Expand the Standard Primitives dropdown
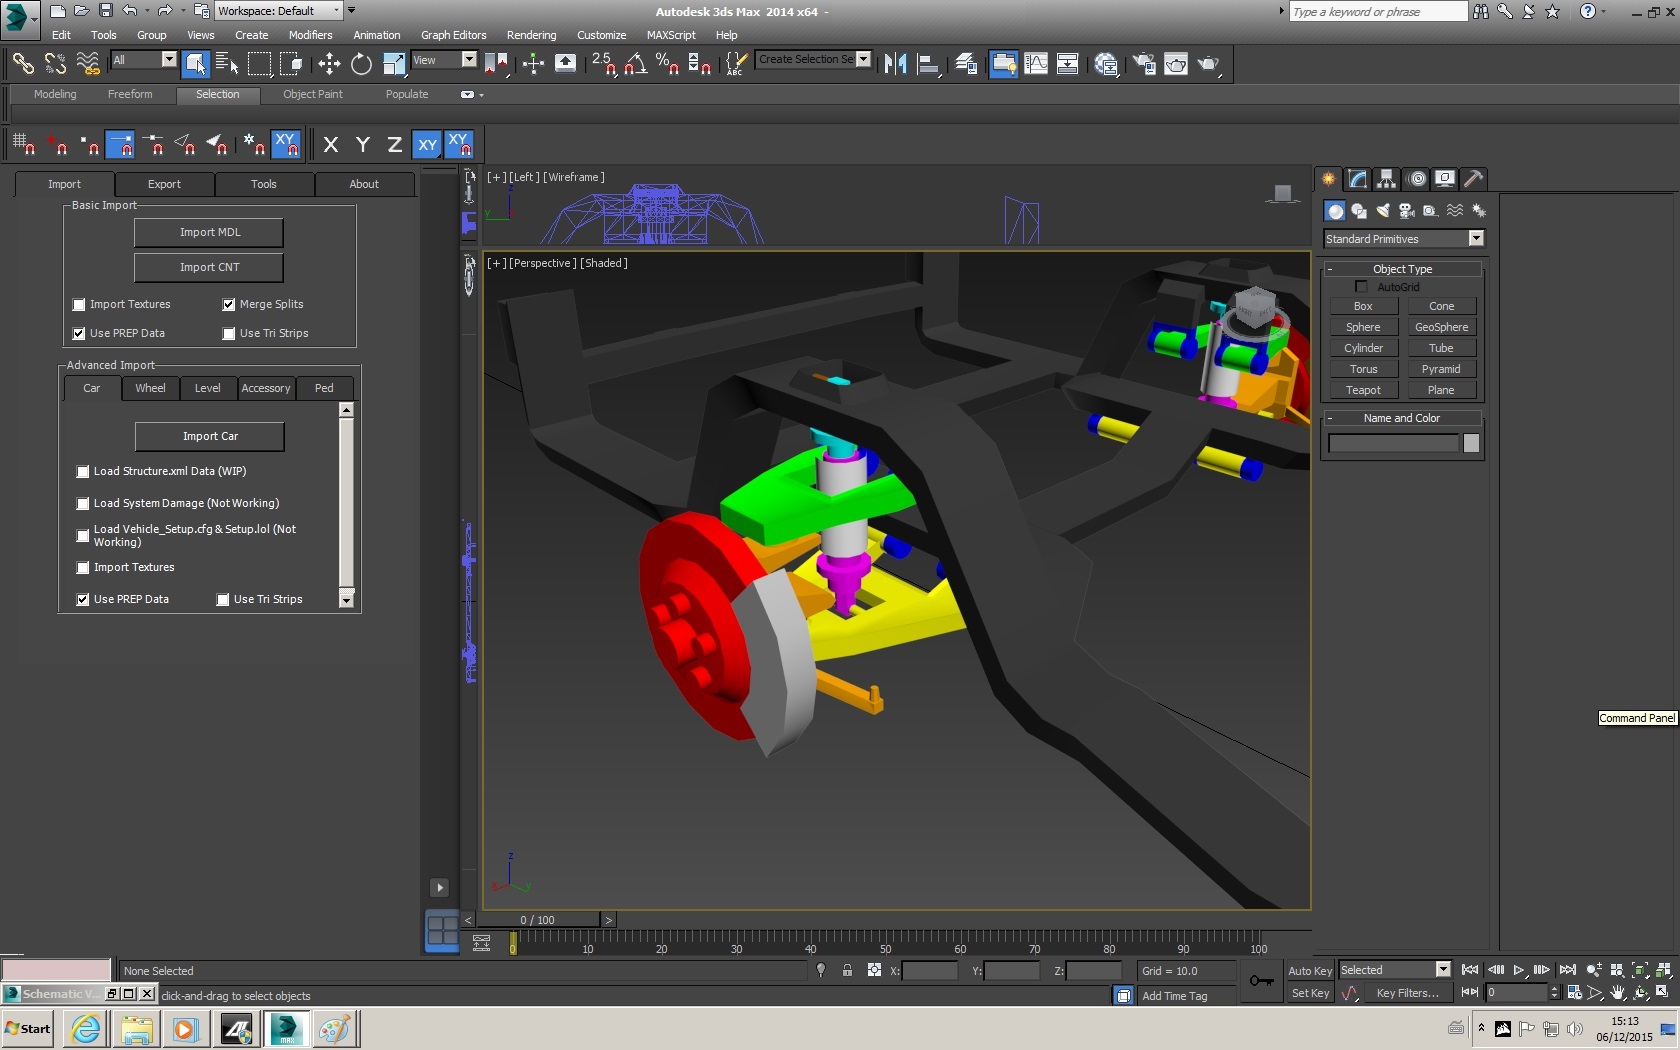 1475,239
